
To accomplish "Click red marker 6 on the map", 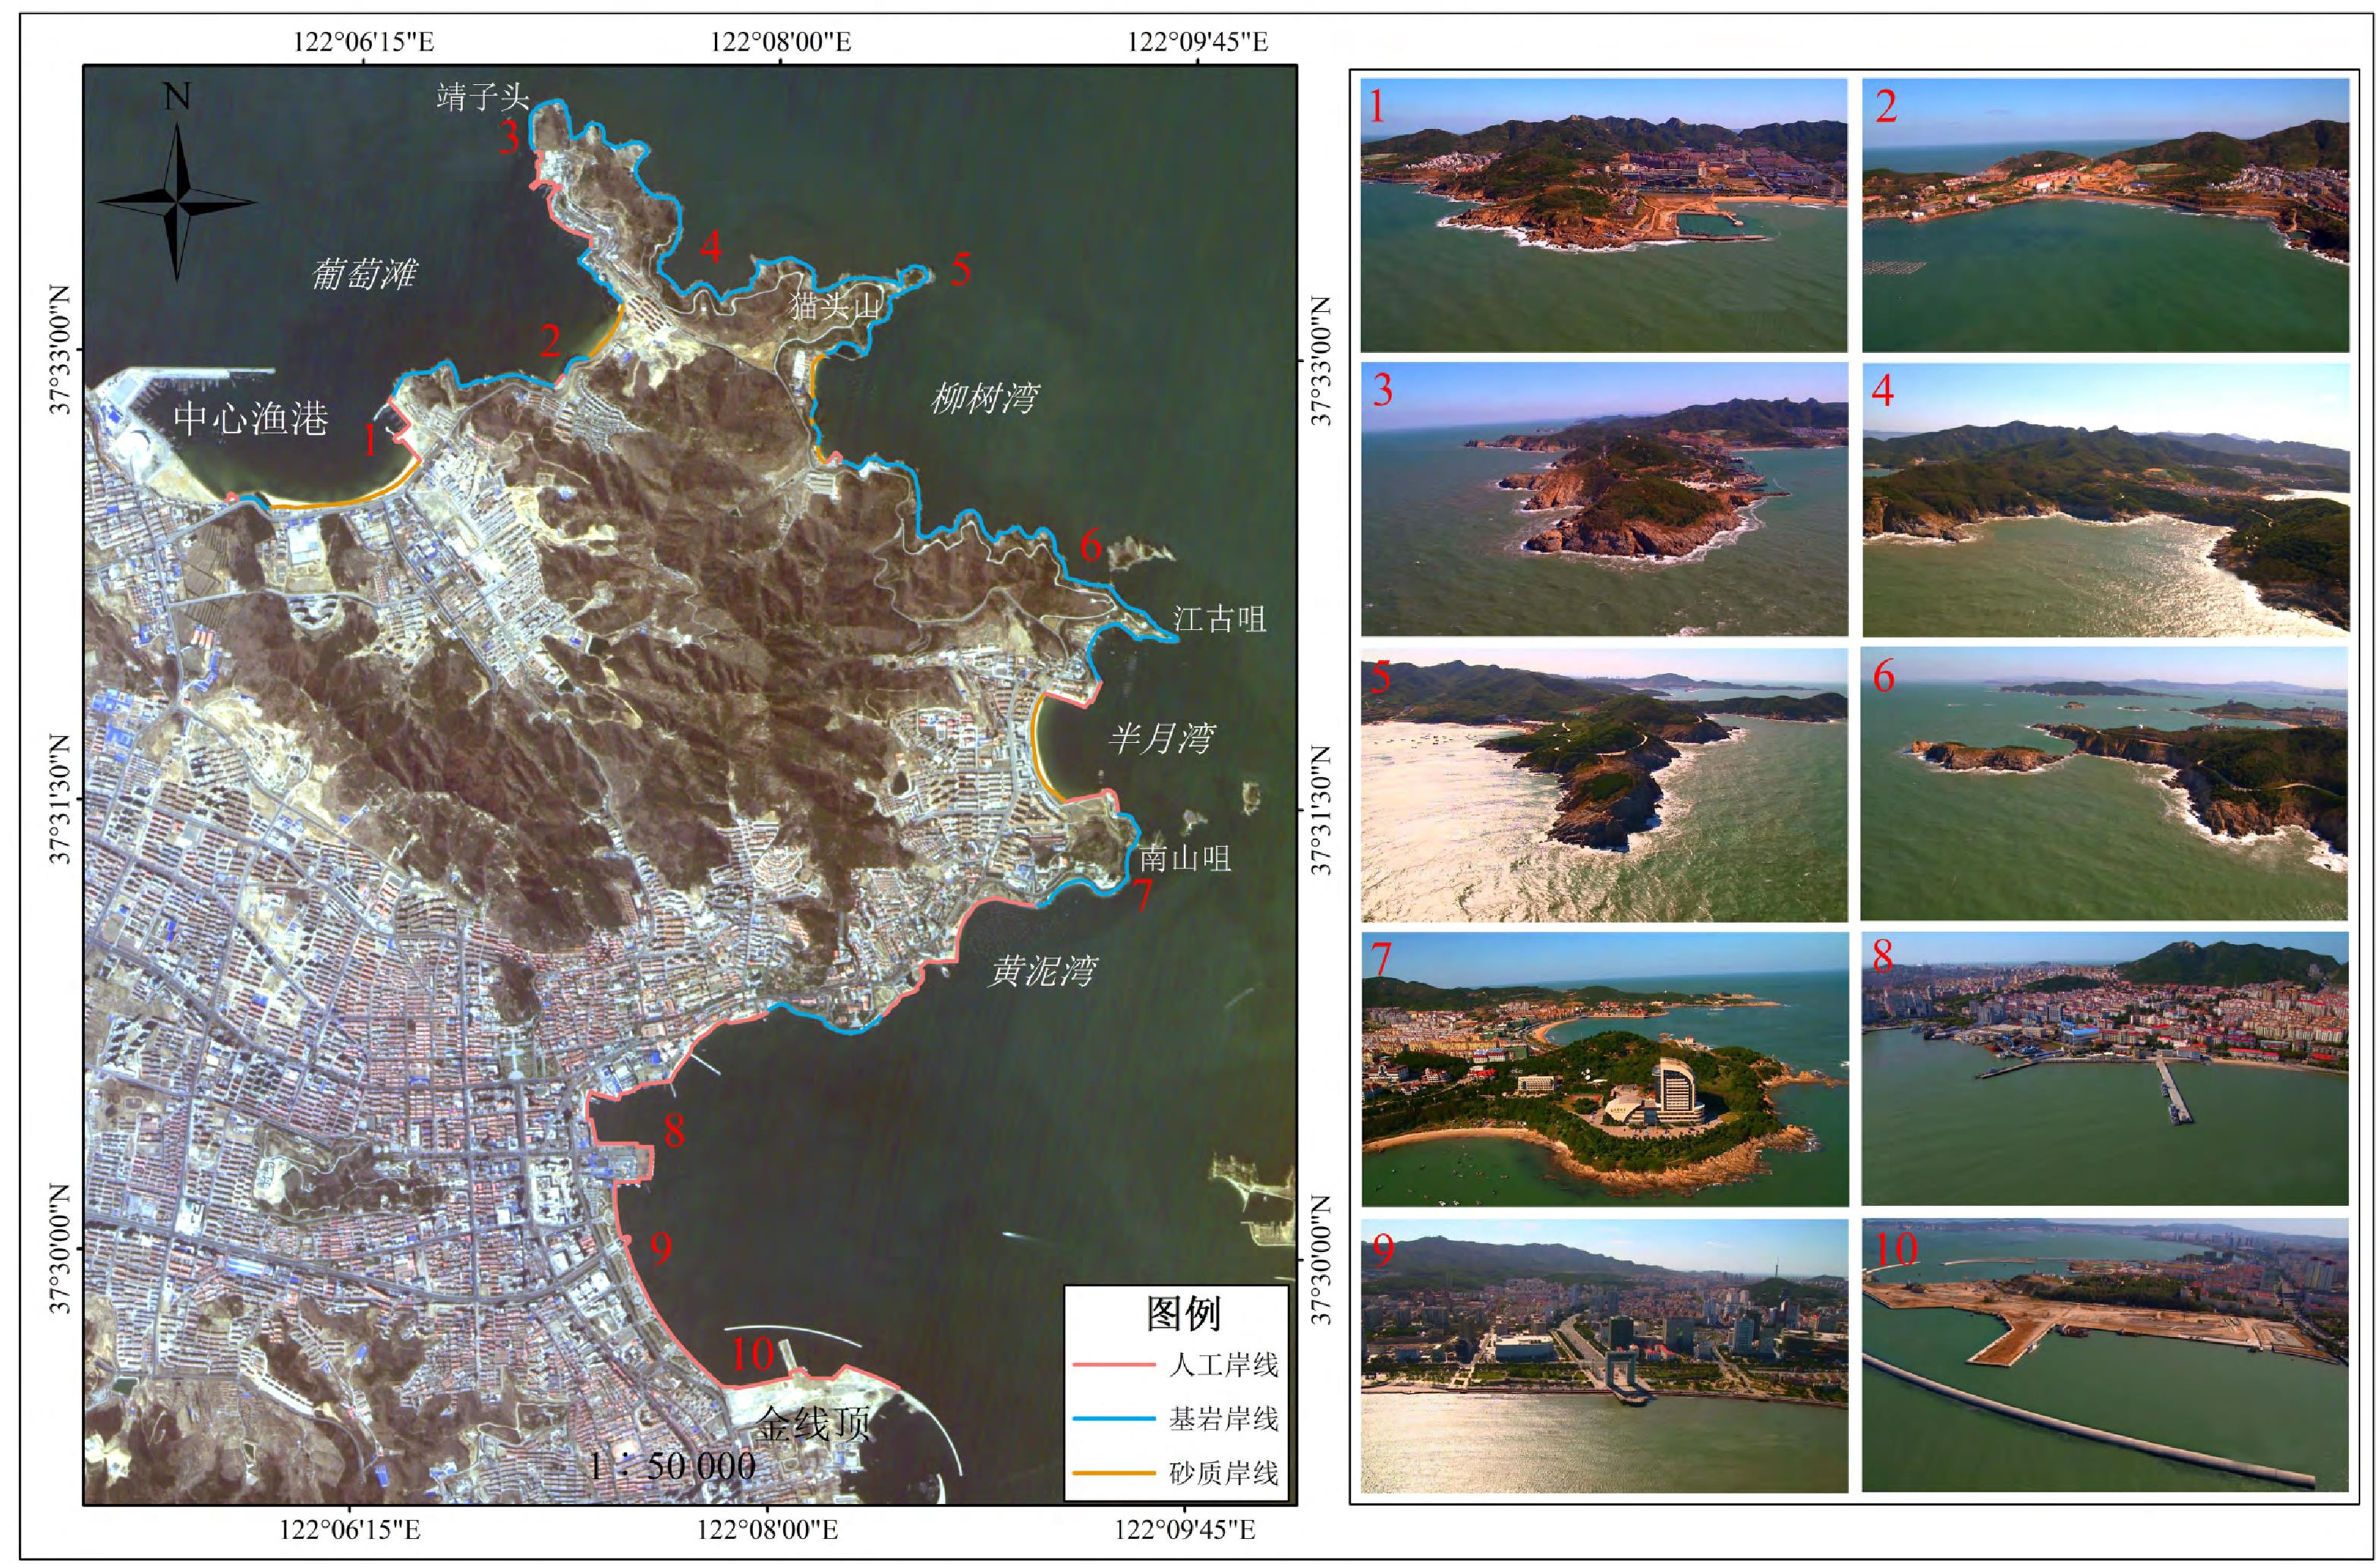I will (x=1091, y=545).
